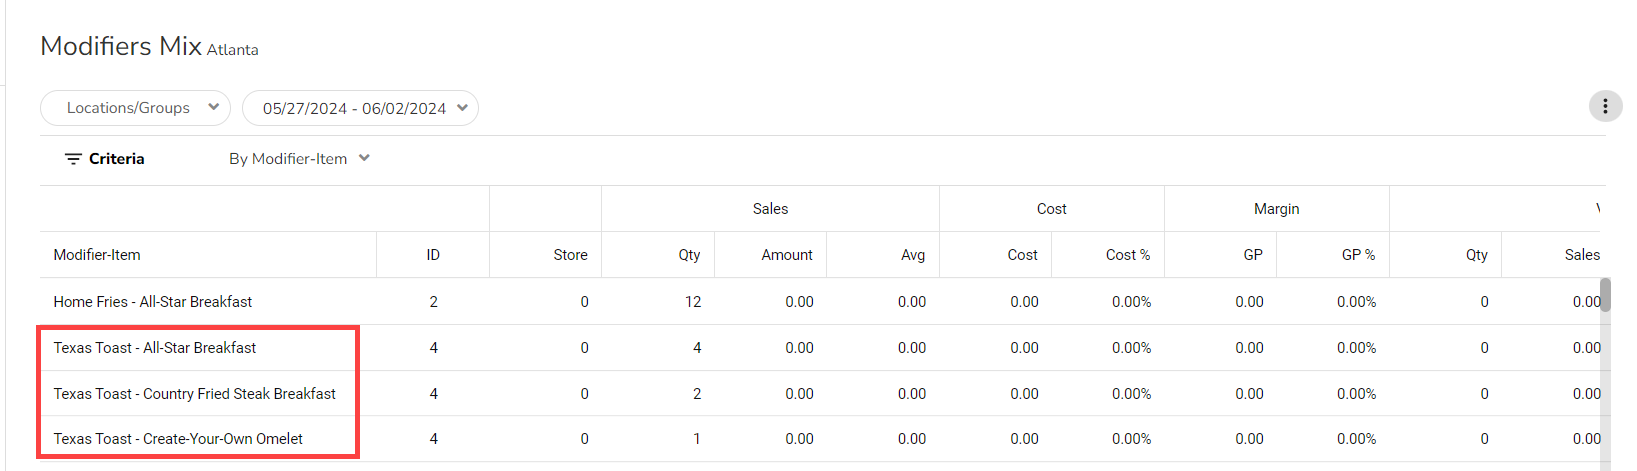The image size is (1637, 471).
Task: Select Texas Toast - Create-Your-Own Omelet row
Action: point(178,439)
